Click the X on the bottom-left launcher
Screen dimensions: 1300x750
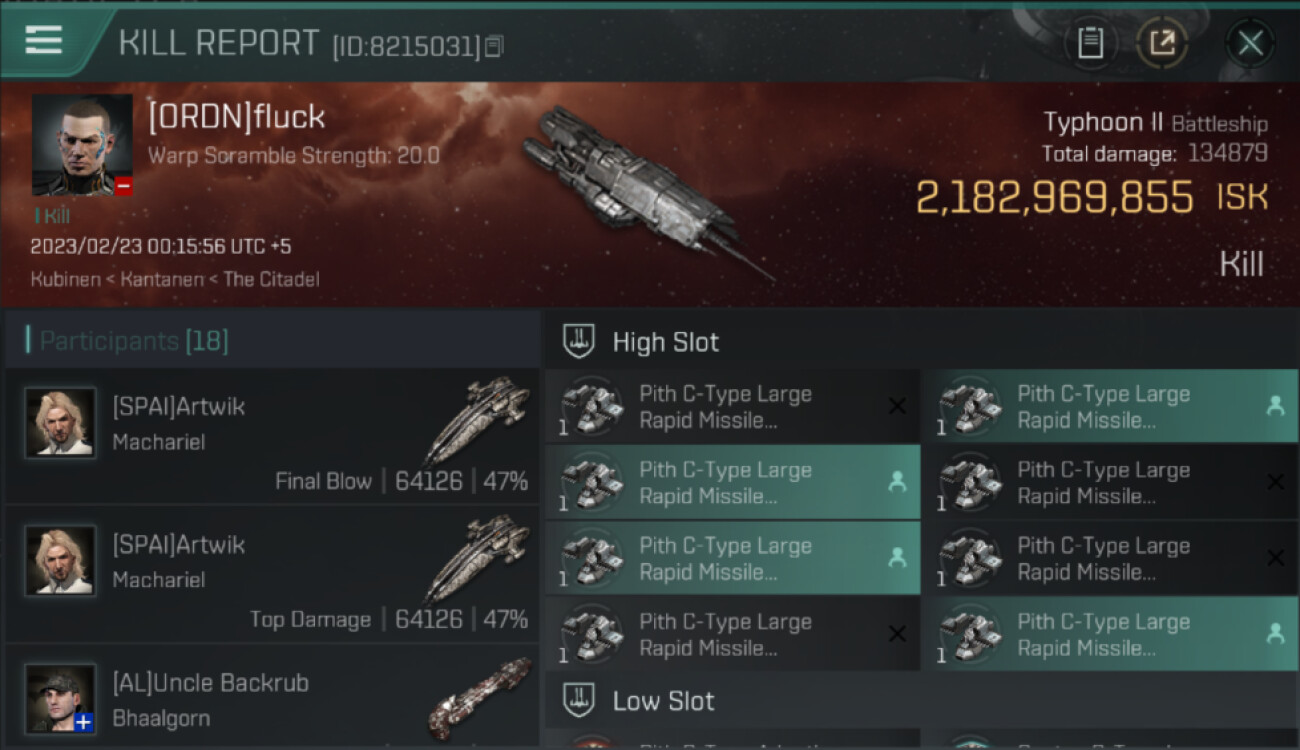click(x=897, y=633)
